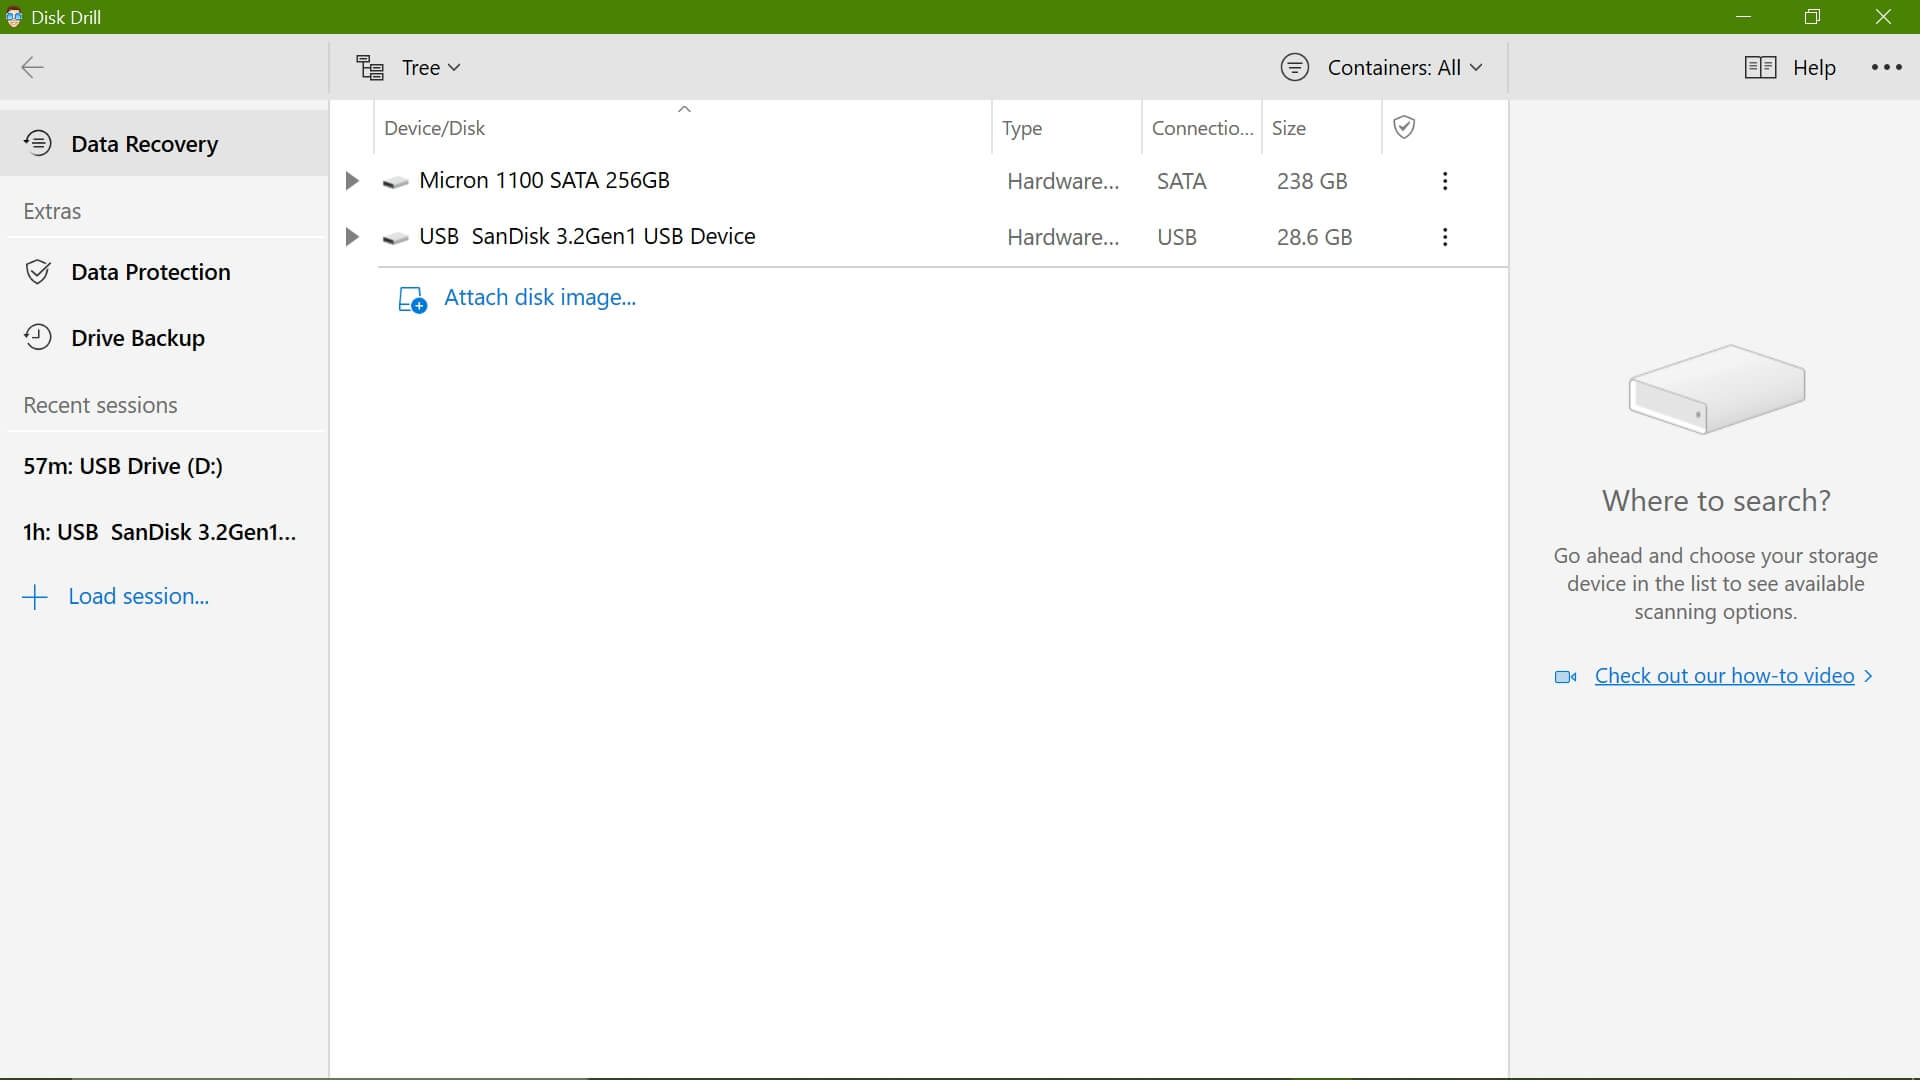Click the Containers filter icon
Screen dimensions: 1920x1080
coord(1295,67)
